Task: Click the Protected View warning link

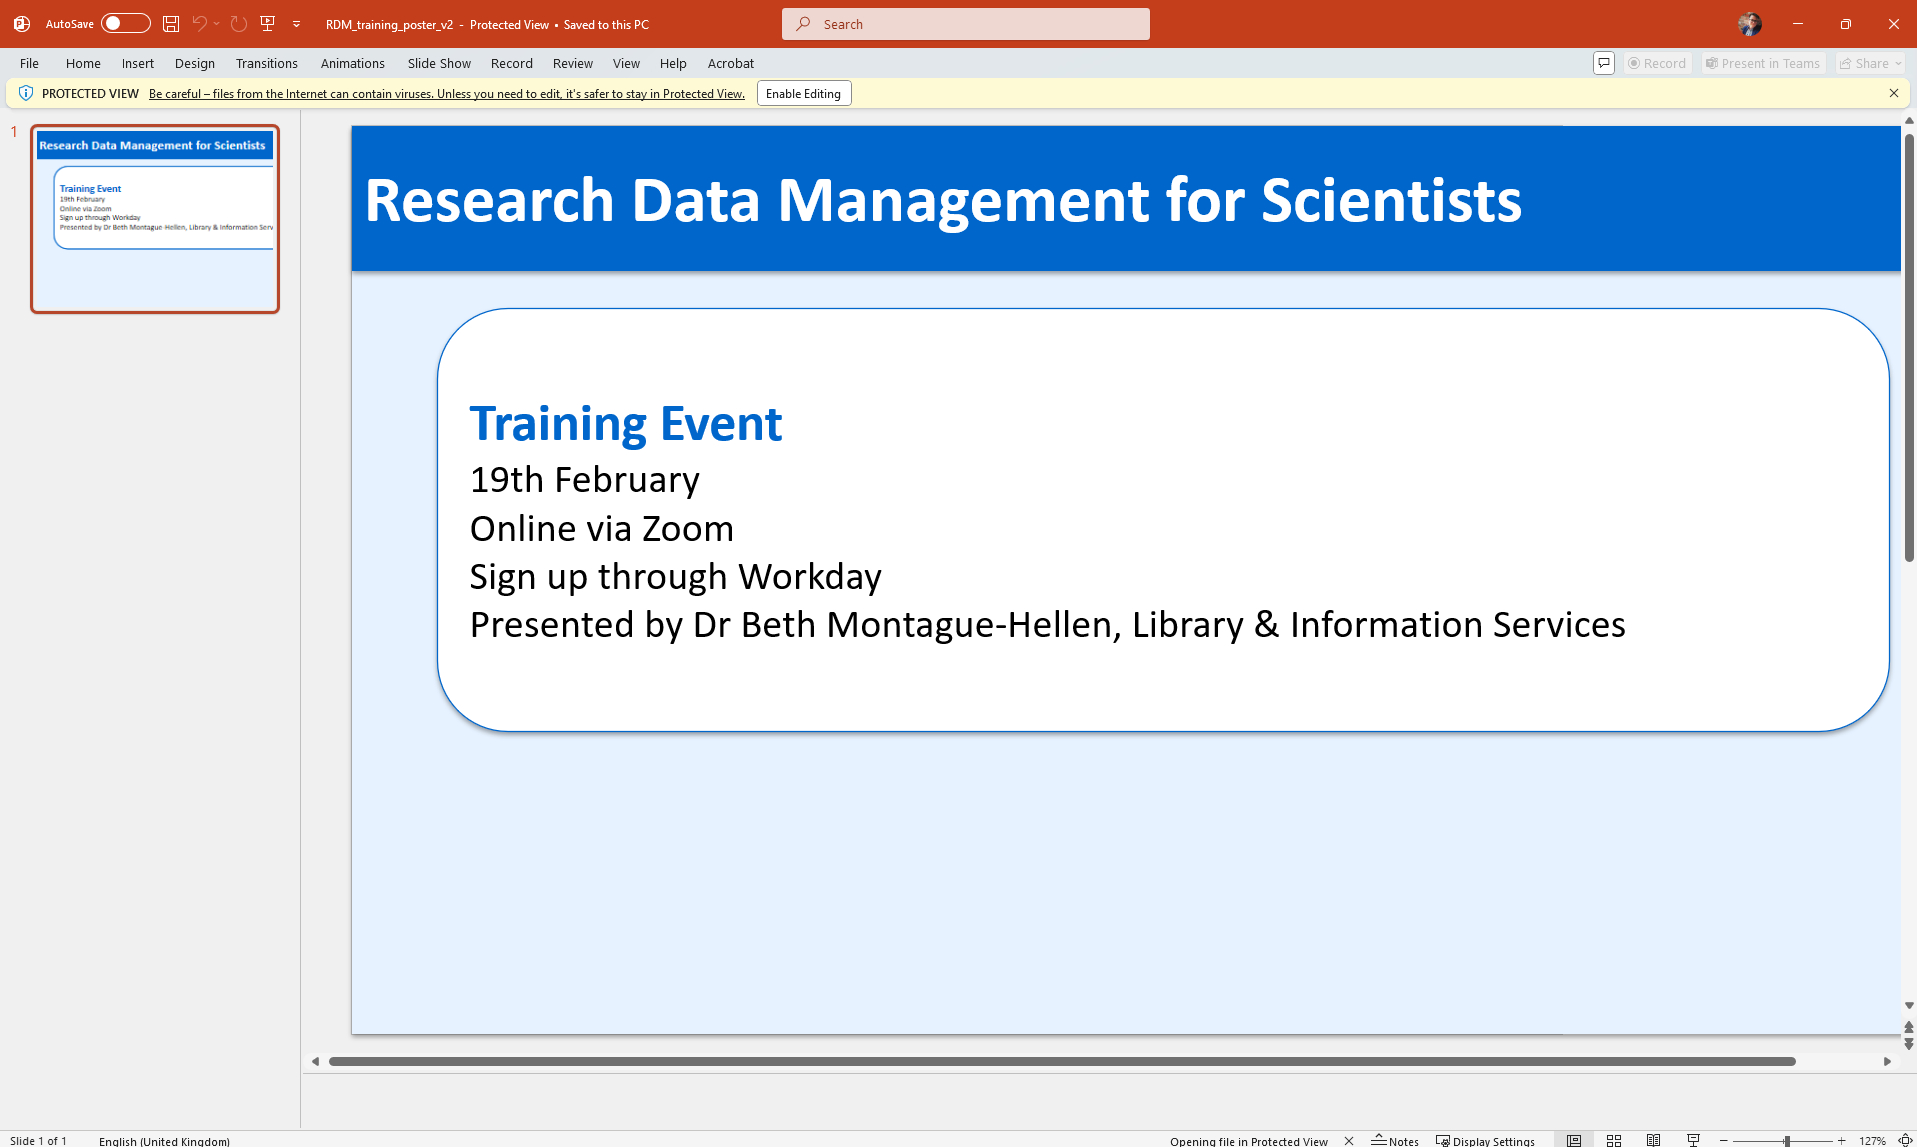Action: (x=446, y=94)
